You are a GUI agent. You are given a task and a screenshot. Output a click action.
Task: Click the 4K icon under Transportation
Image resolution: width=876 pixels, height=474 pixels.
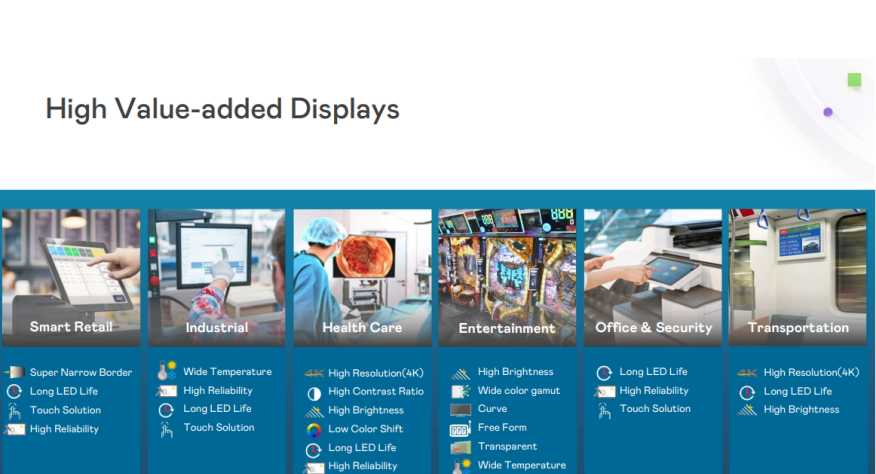coord(747,372)
